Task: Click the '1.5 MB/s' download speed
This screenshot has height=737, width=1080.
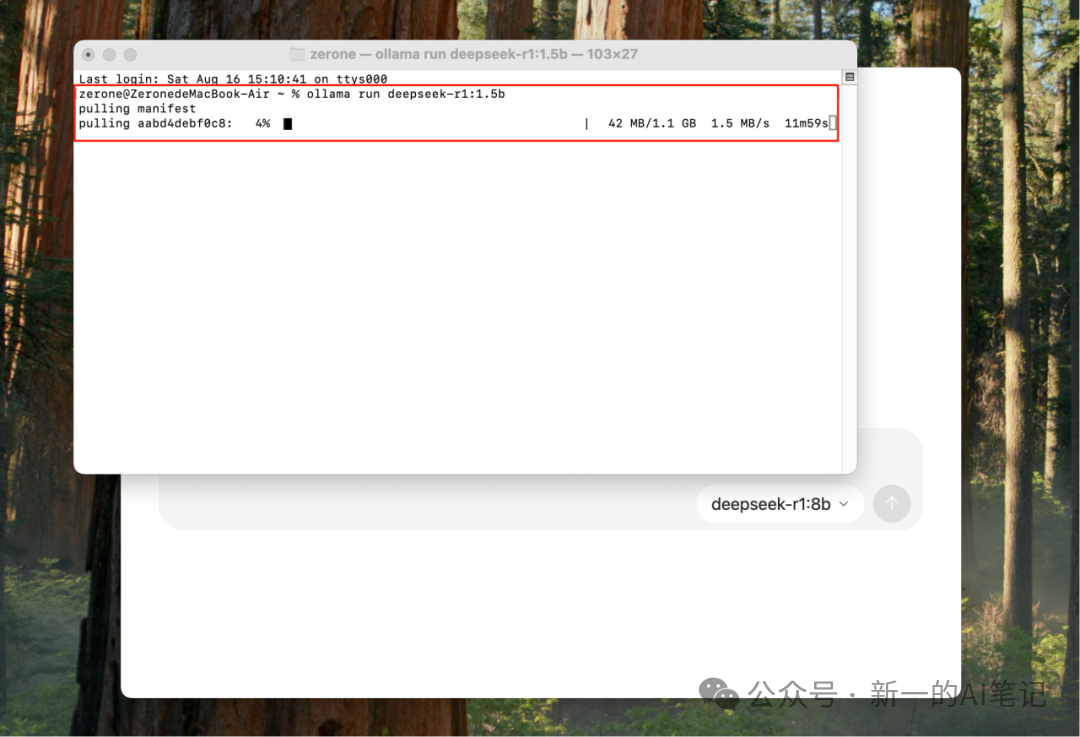Action: click(x=740, y=123)
